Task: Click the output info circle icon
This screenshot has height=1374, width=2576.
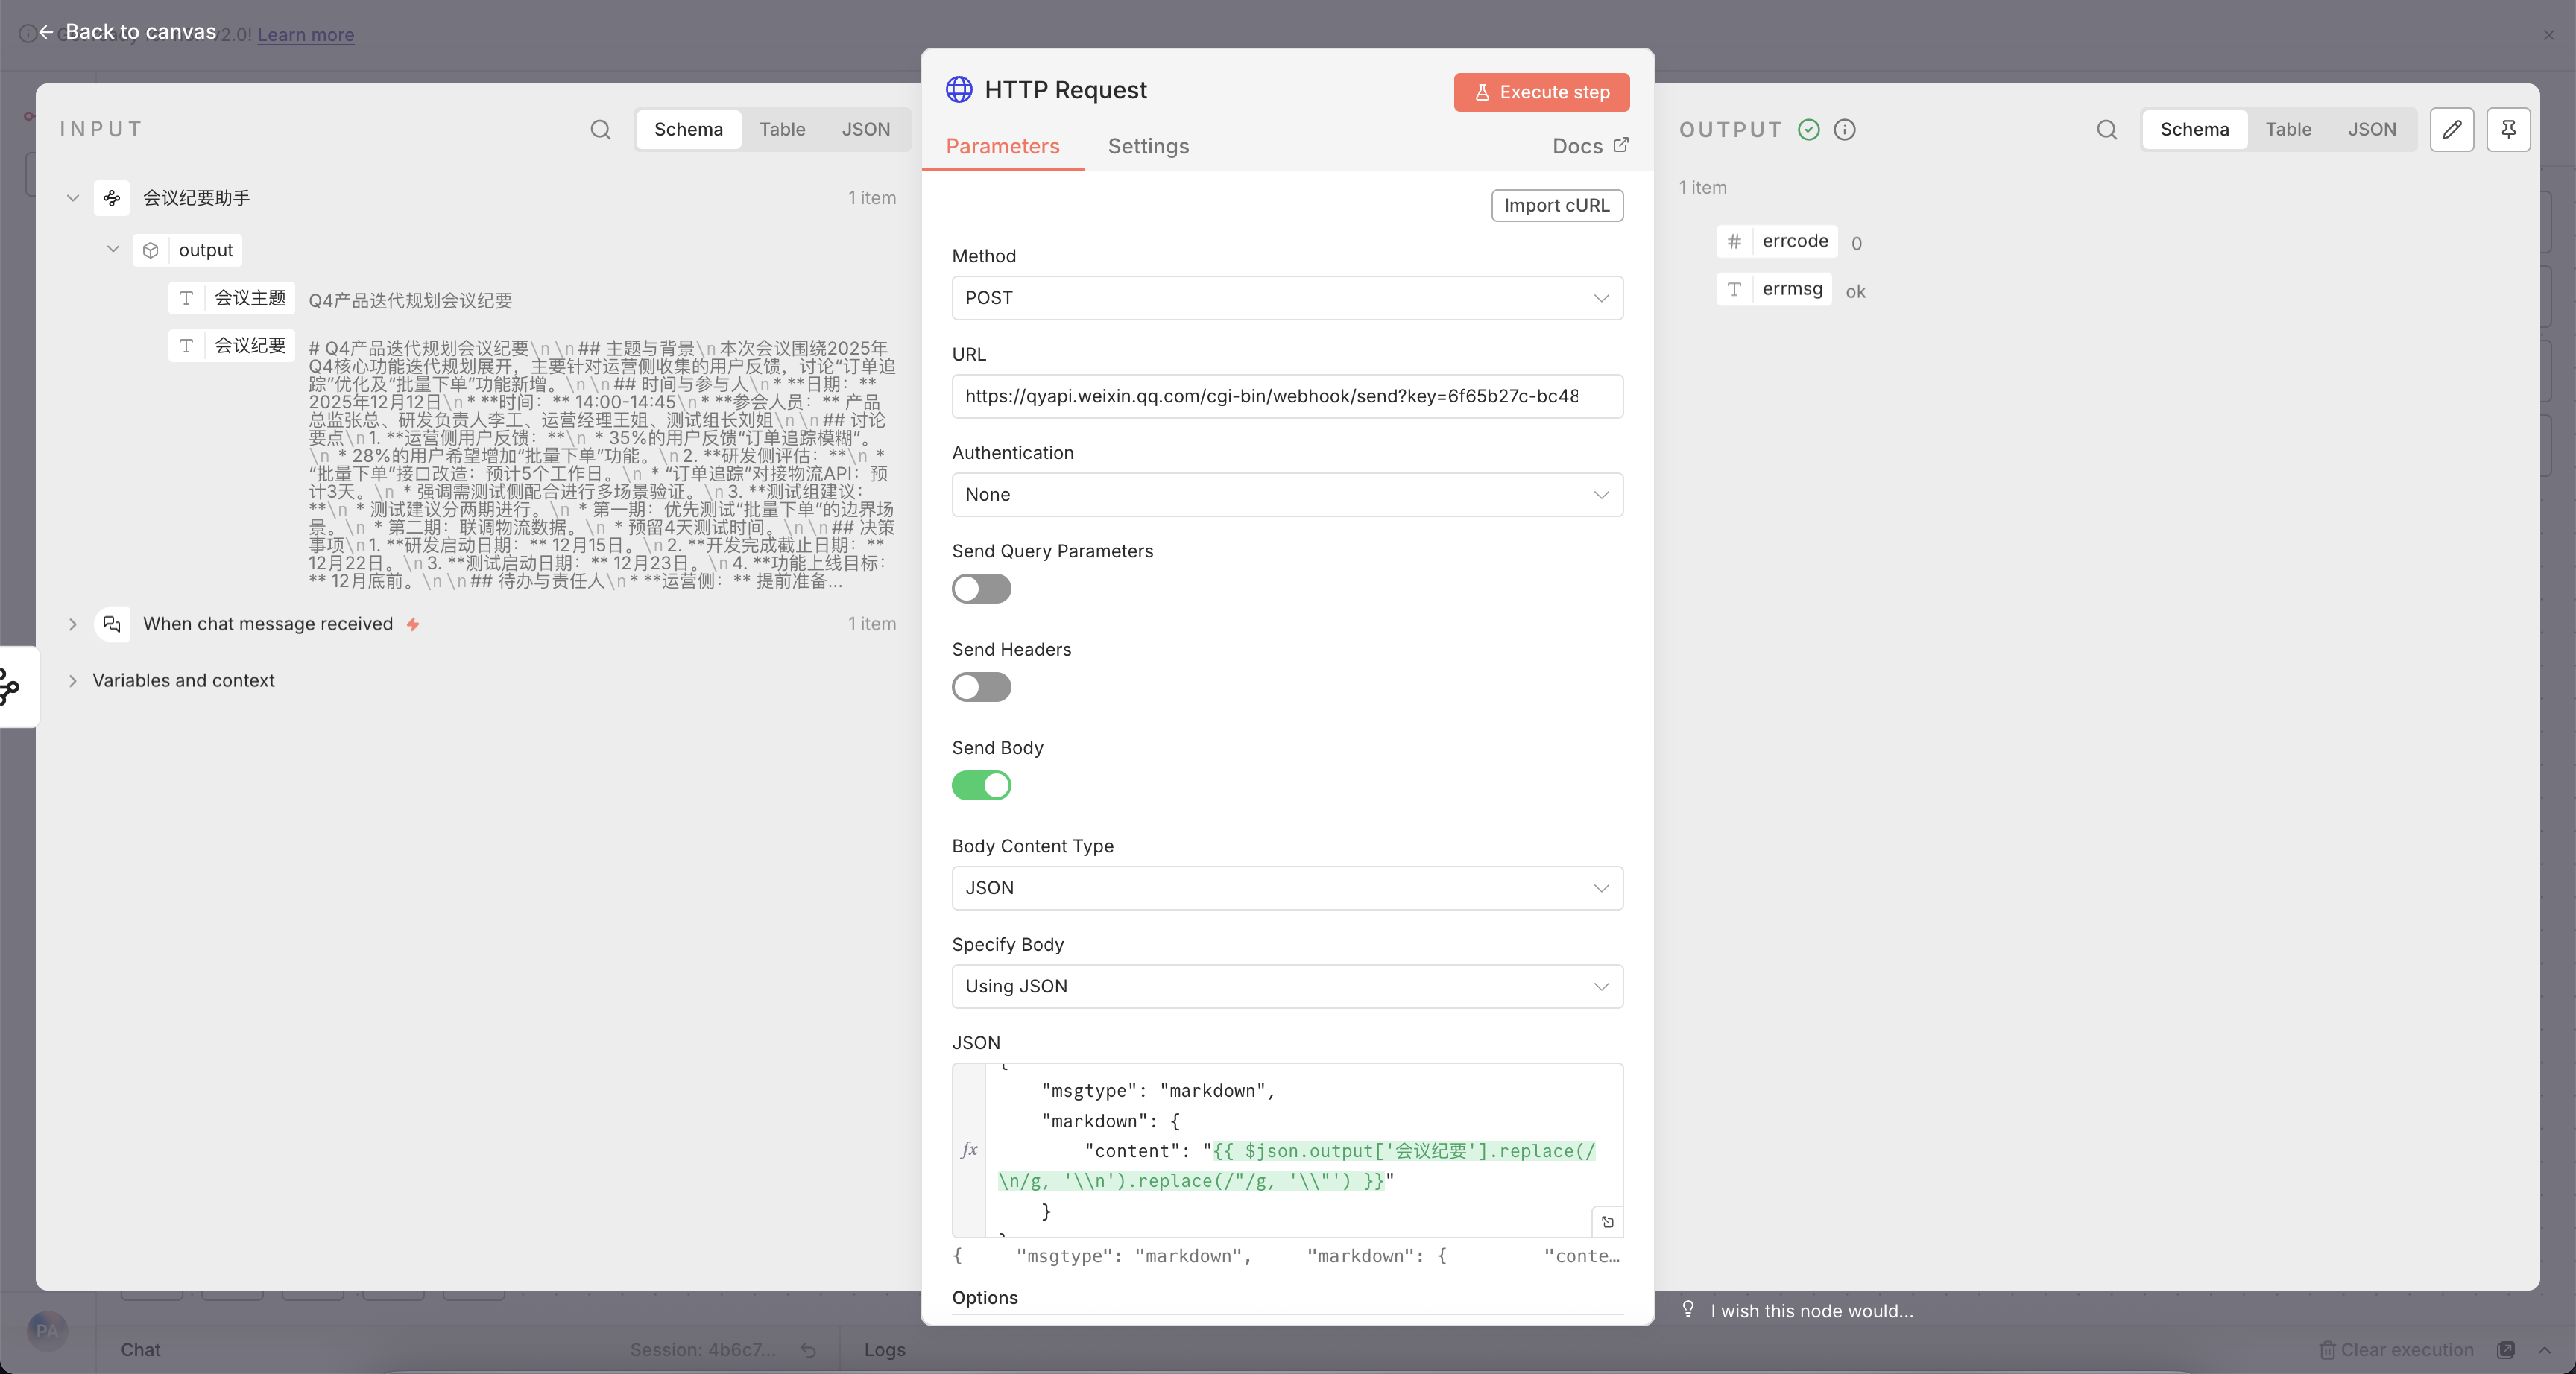Action: 1845,130
